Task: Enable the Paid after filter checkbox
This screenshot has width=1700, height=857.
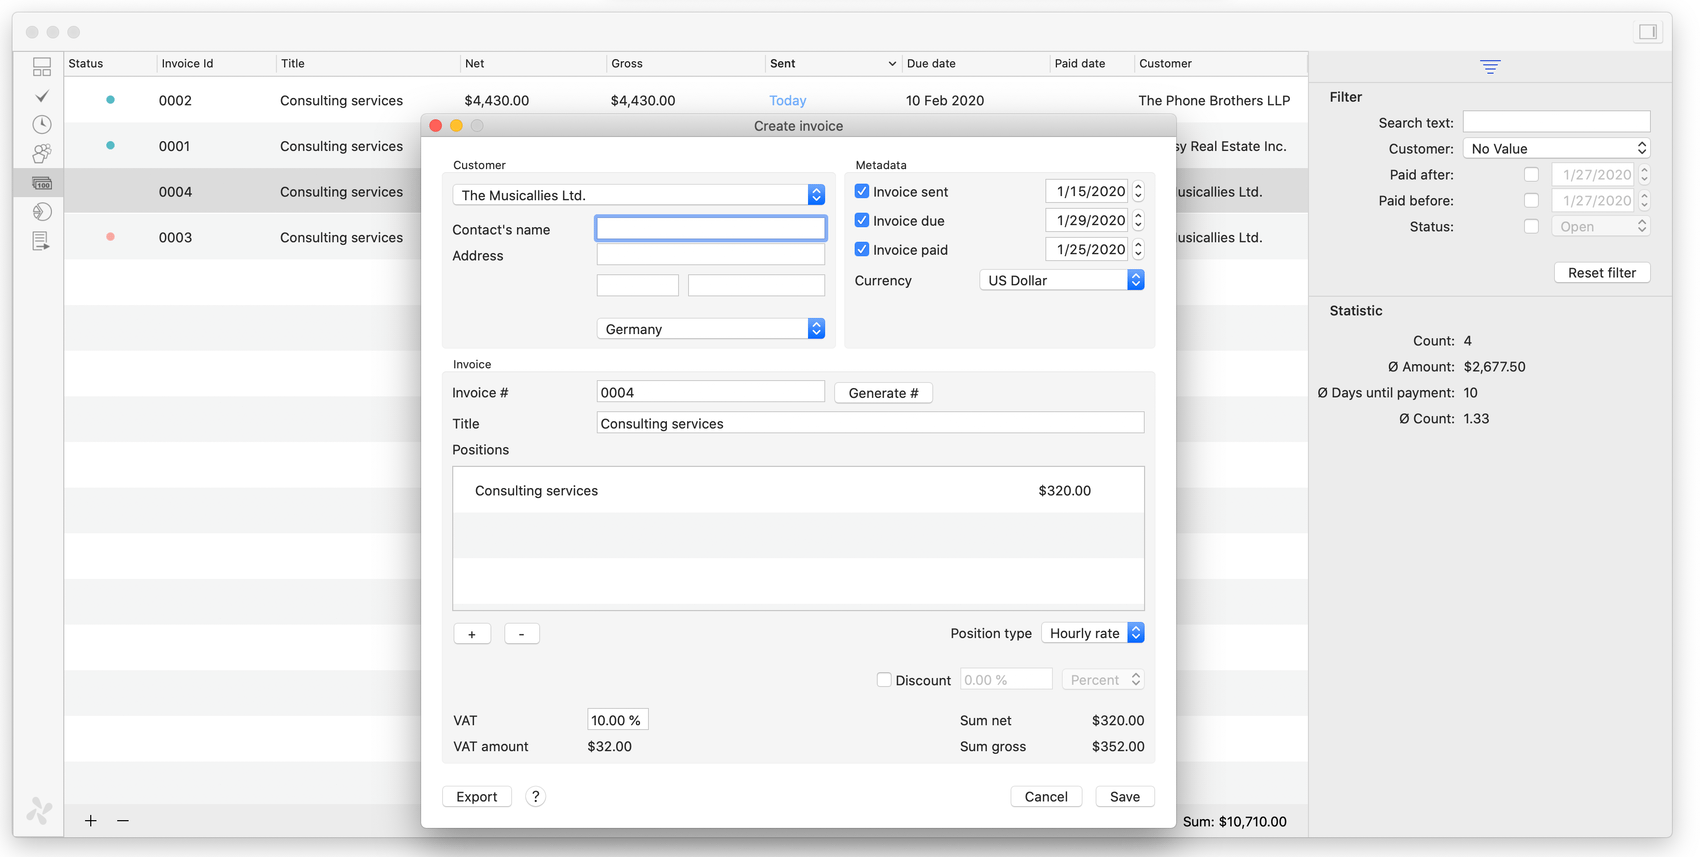Action: coord(1531,174)
